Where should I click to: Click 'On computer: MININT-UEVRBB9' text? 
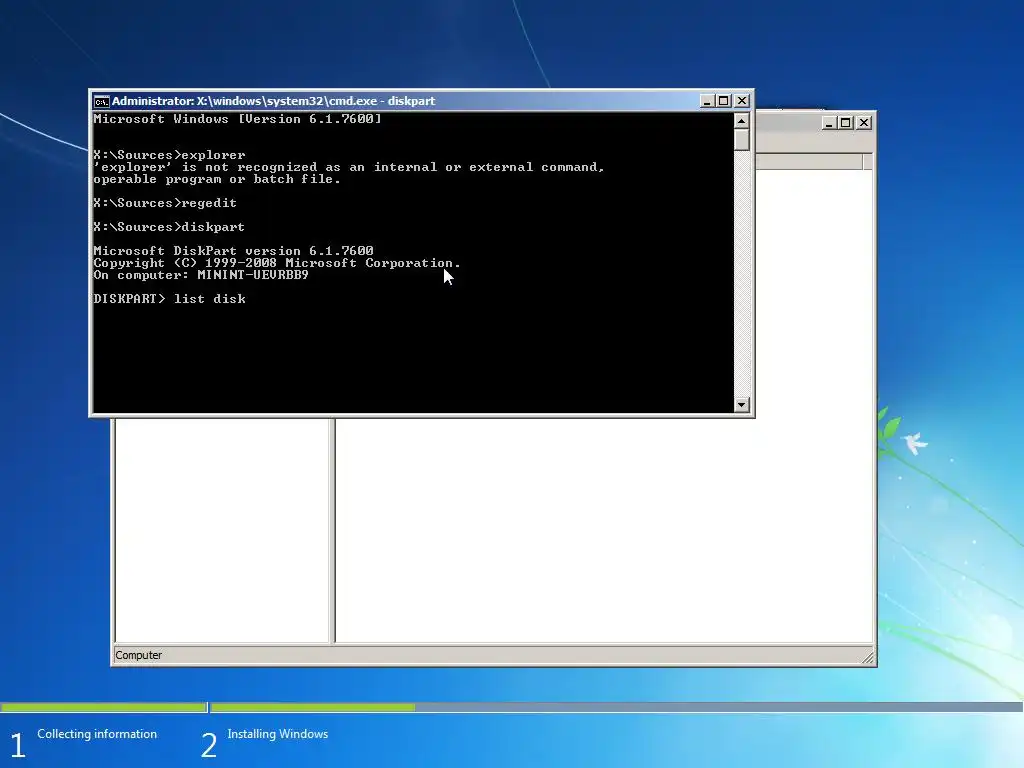(x=201, y=275)
